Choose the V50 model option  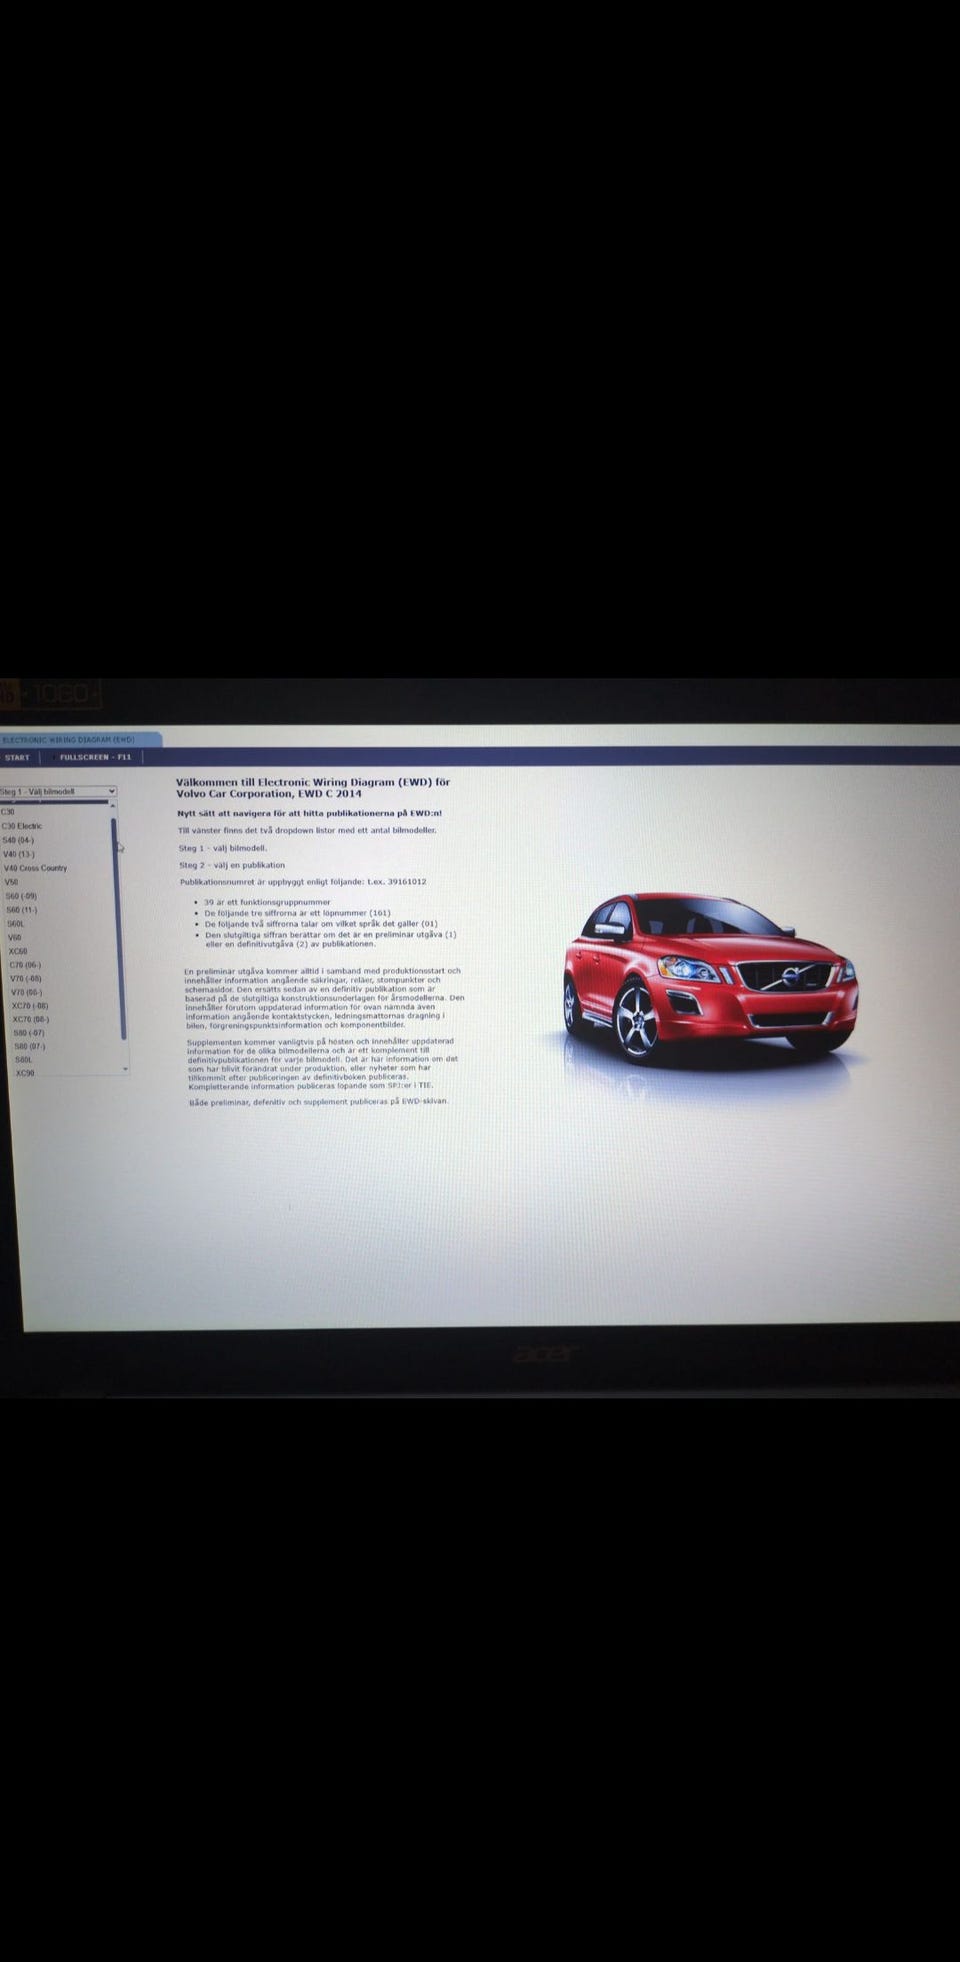12,882
